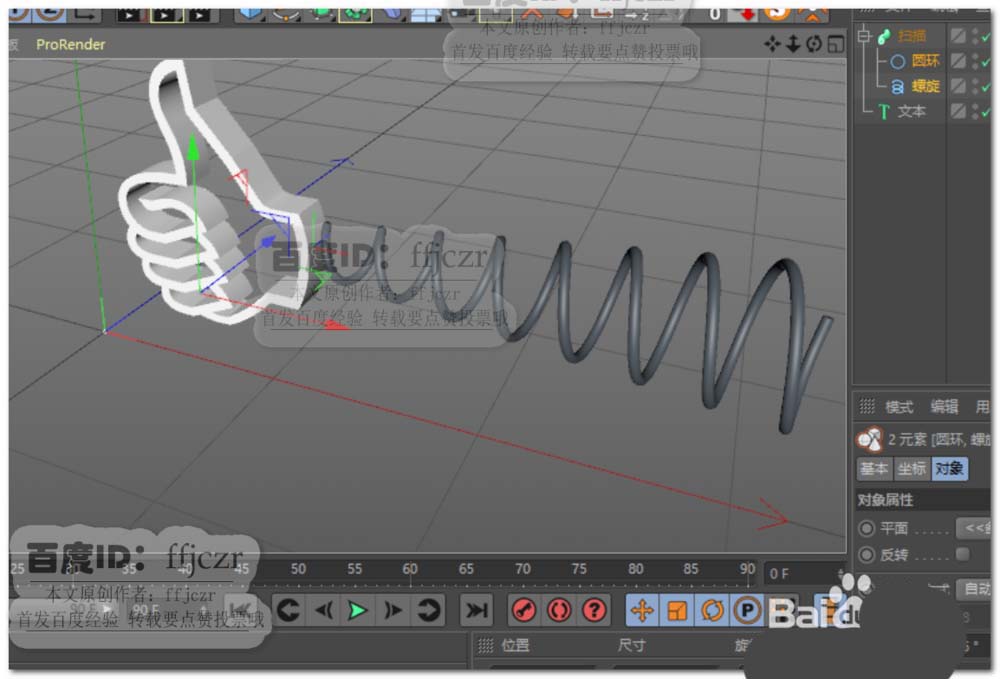Click the 对象属性 section header
Screen dimensions: 1000x679
pos(886,500)
